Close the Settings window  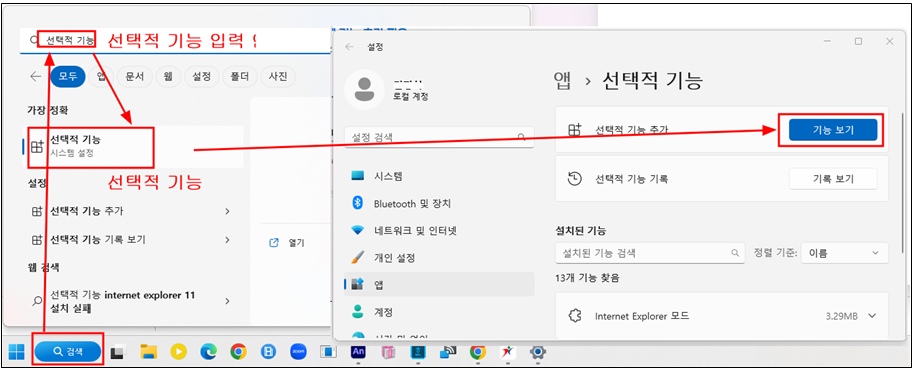[889, 41]
